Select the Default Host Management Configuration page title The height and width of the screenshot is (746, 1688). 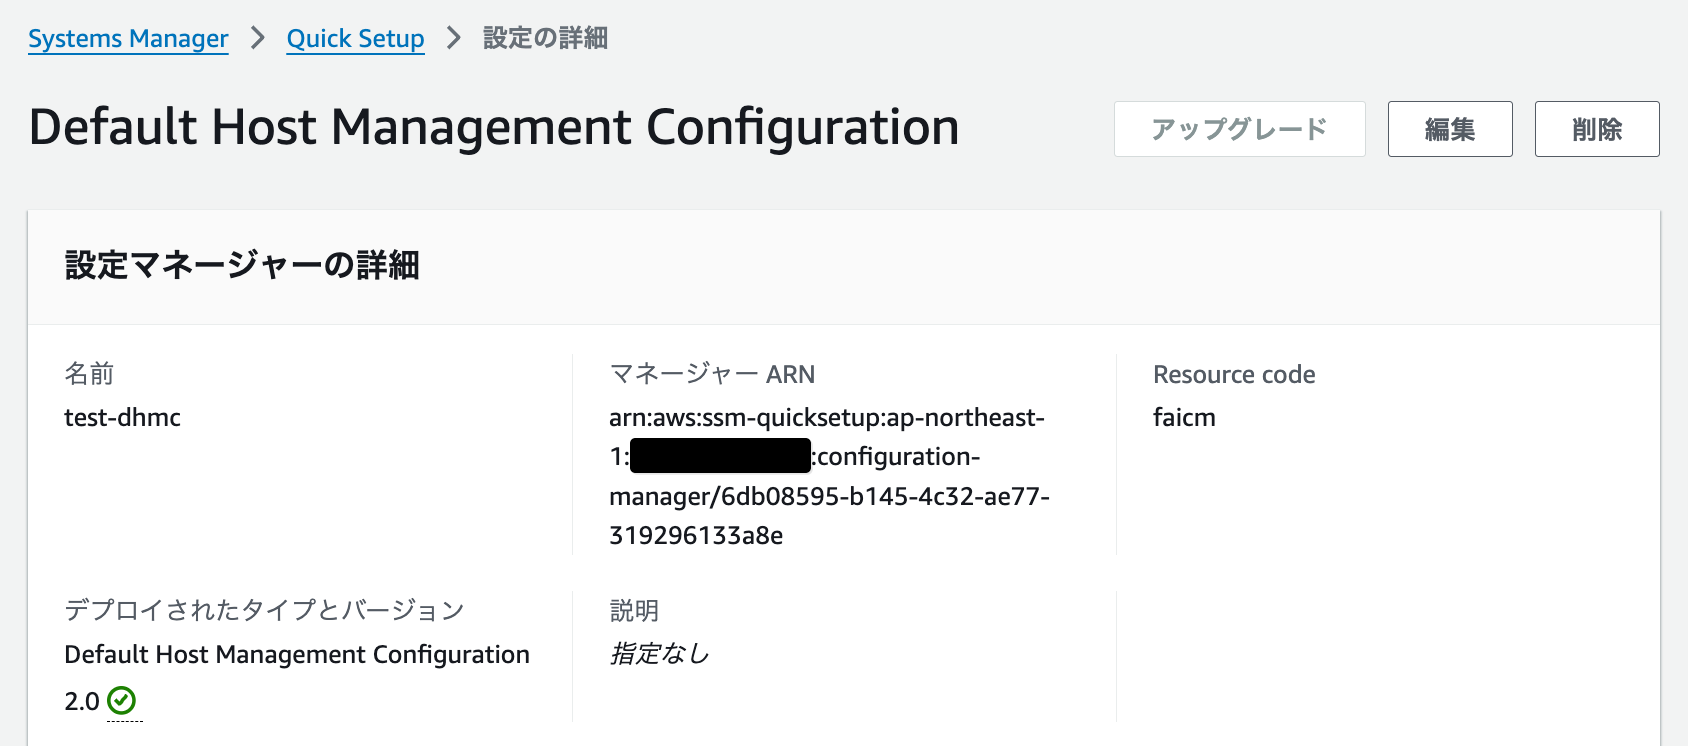[494, 127]
